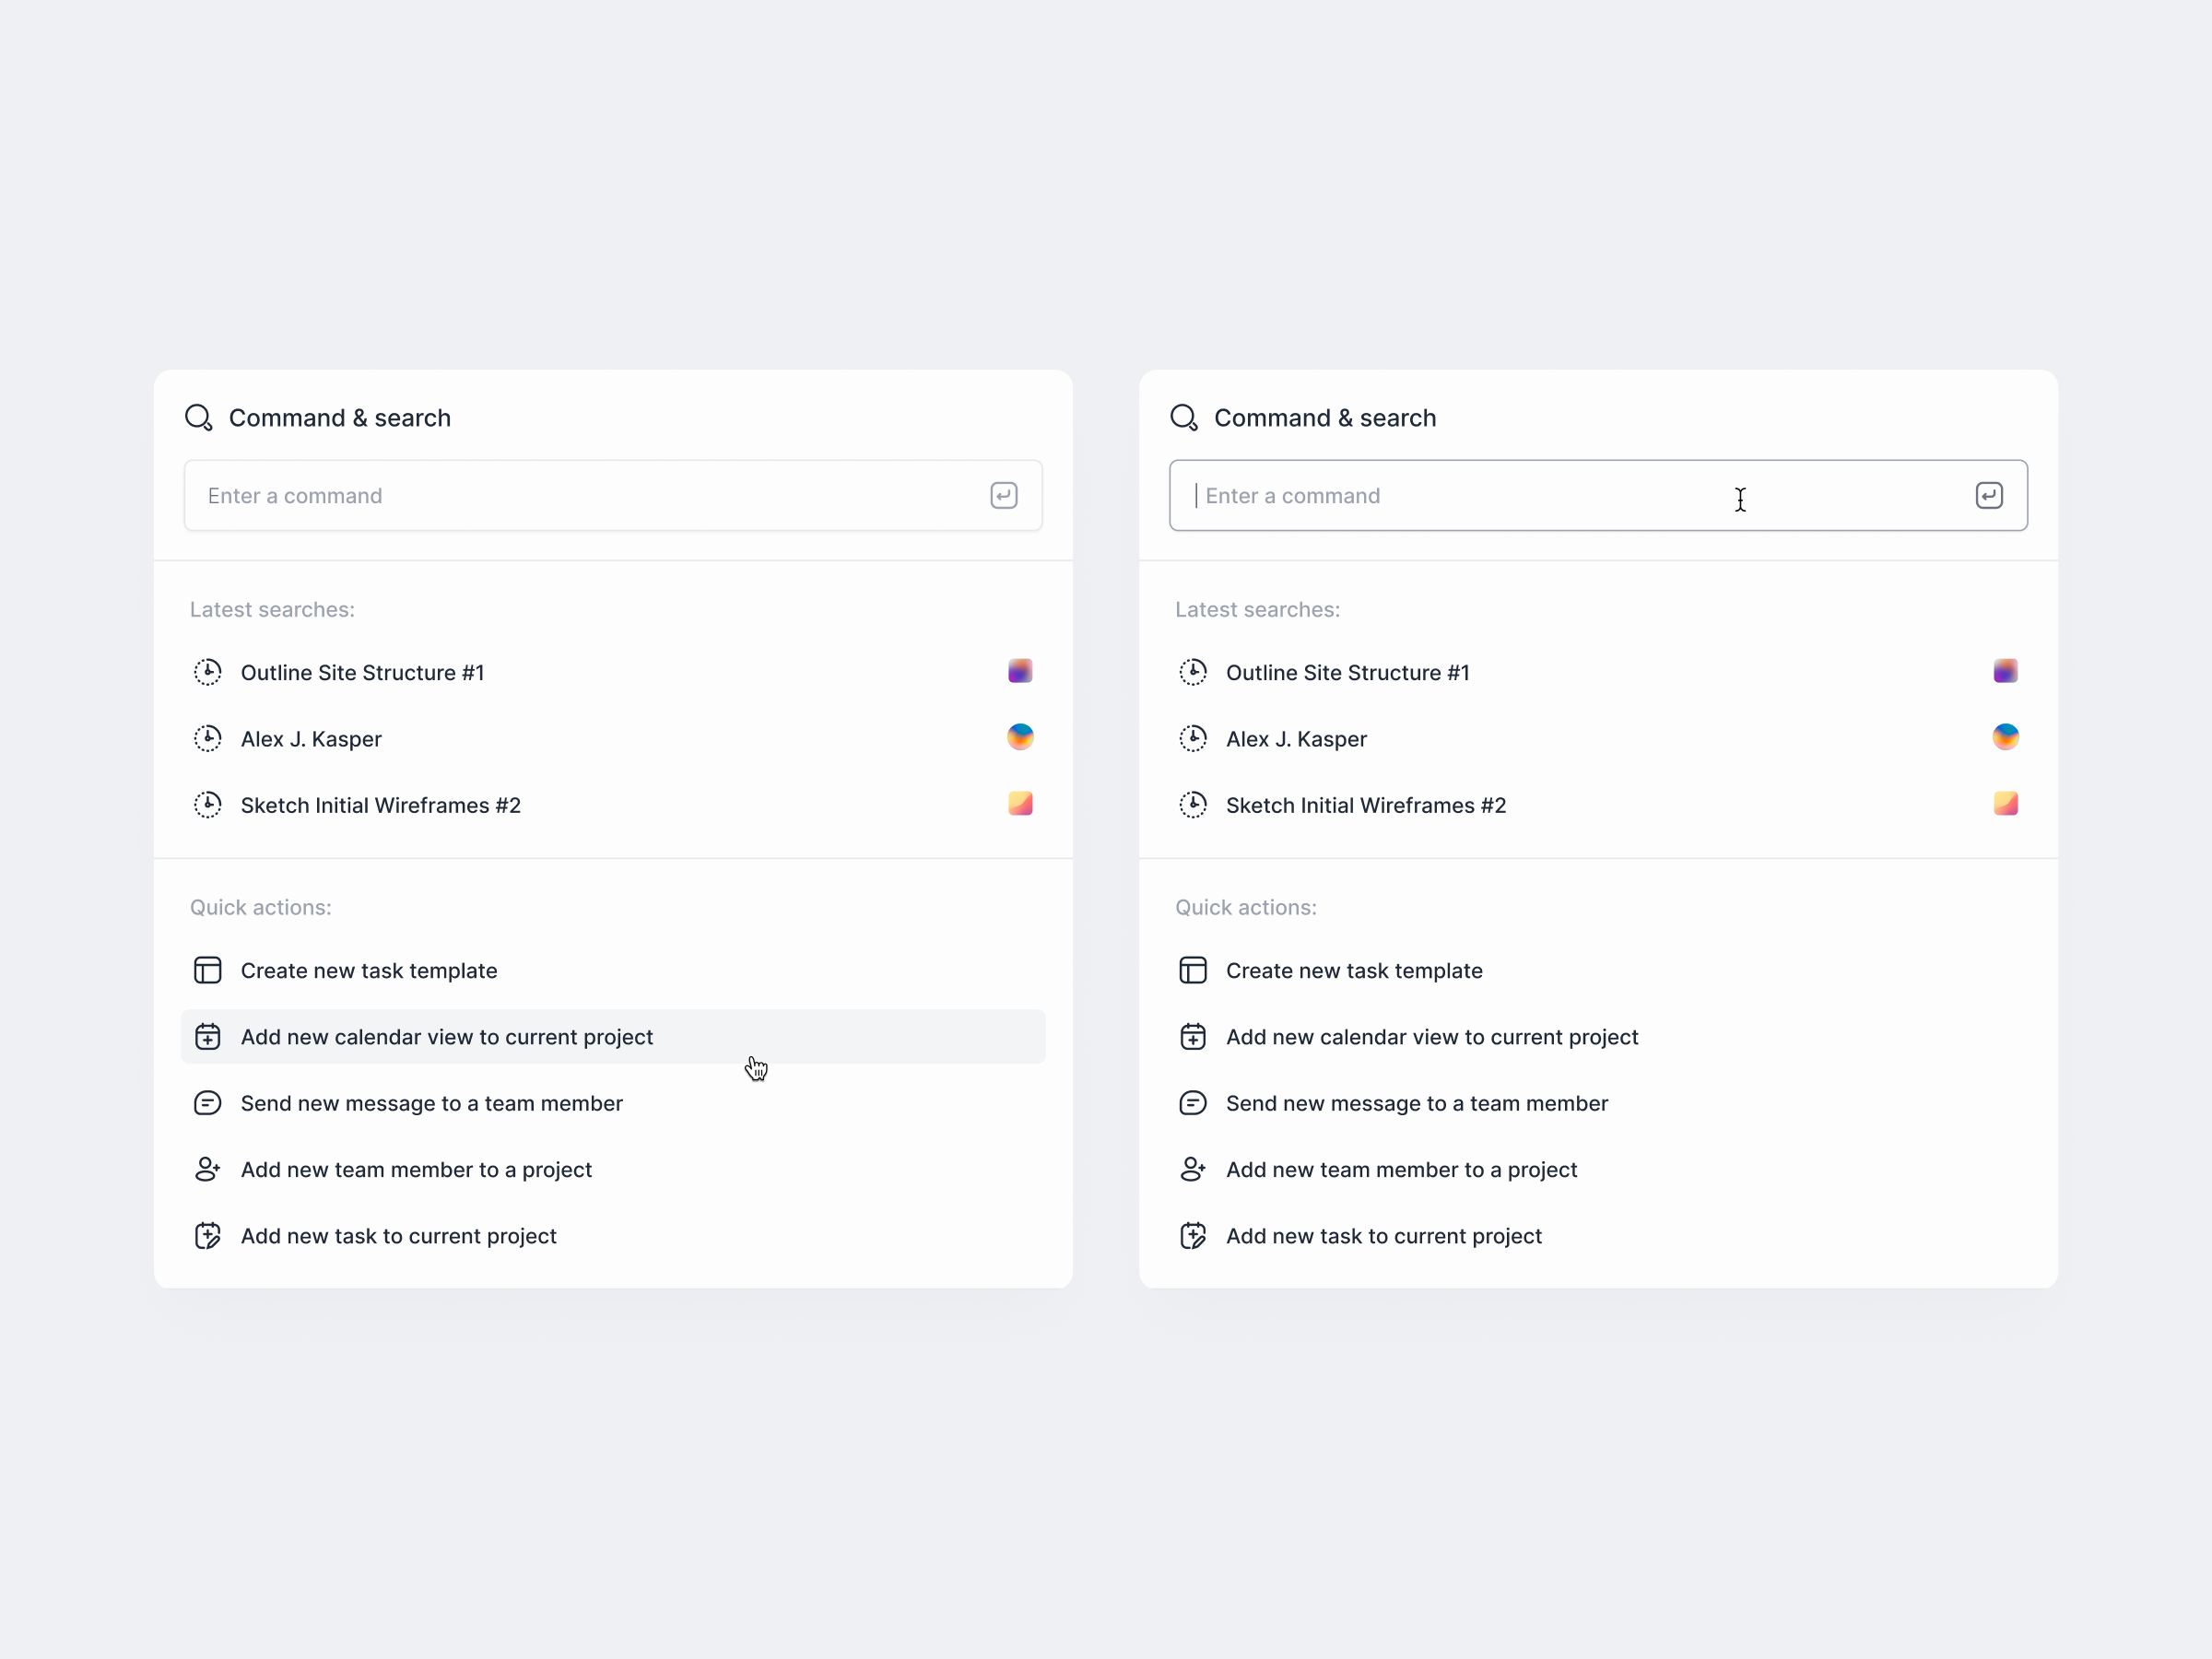Click the return arrow button in right command field
Screen dimensions: 2212x1659
[x=1989, y=495]
